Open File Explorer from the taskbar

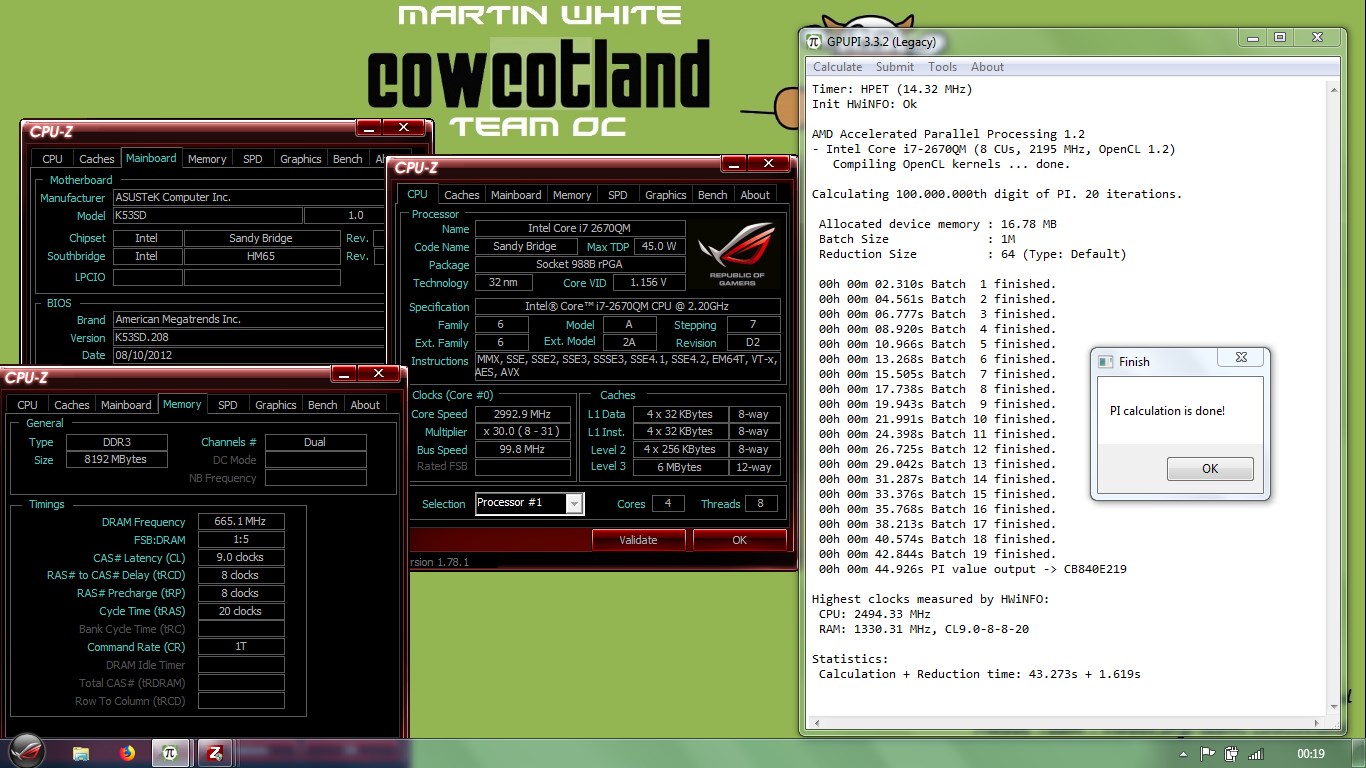point(81,753)
